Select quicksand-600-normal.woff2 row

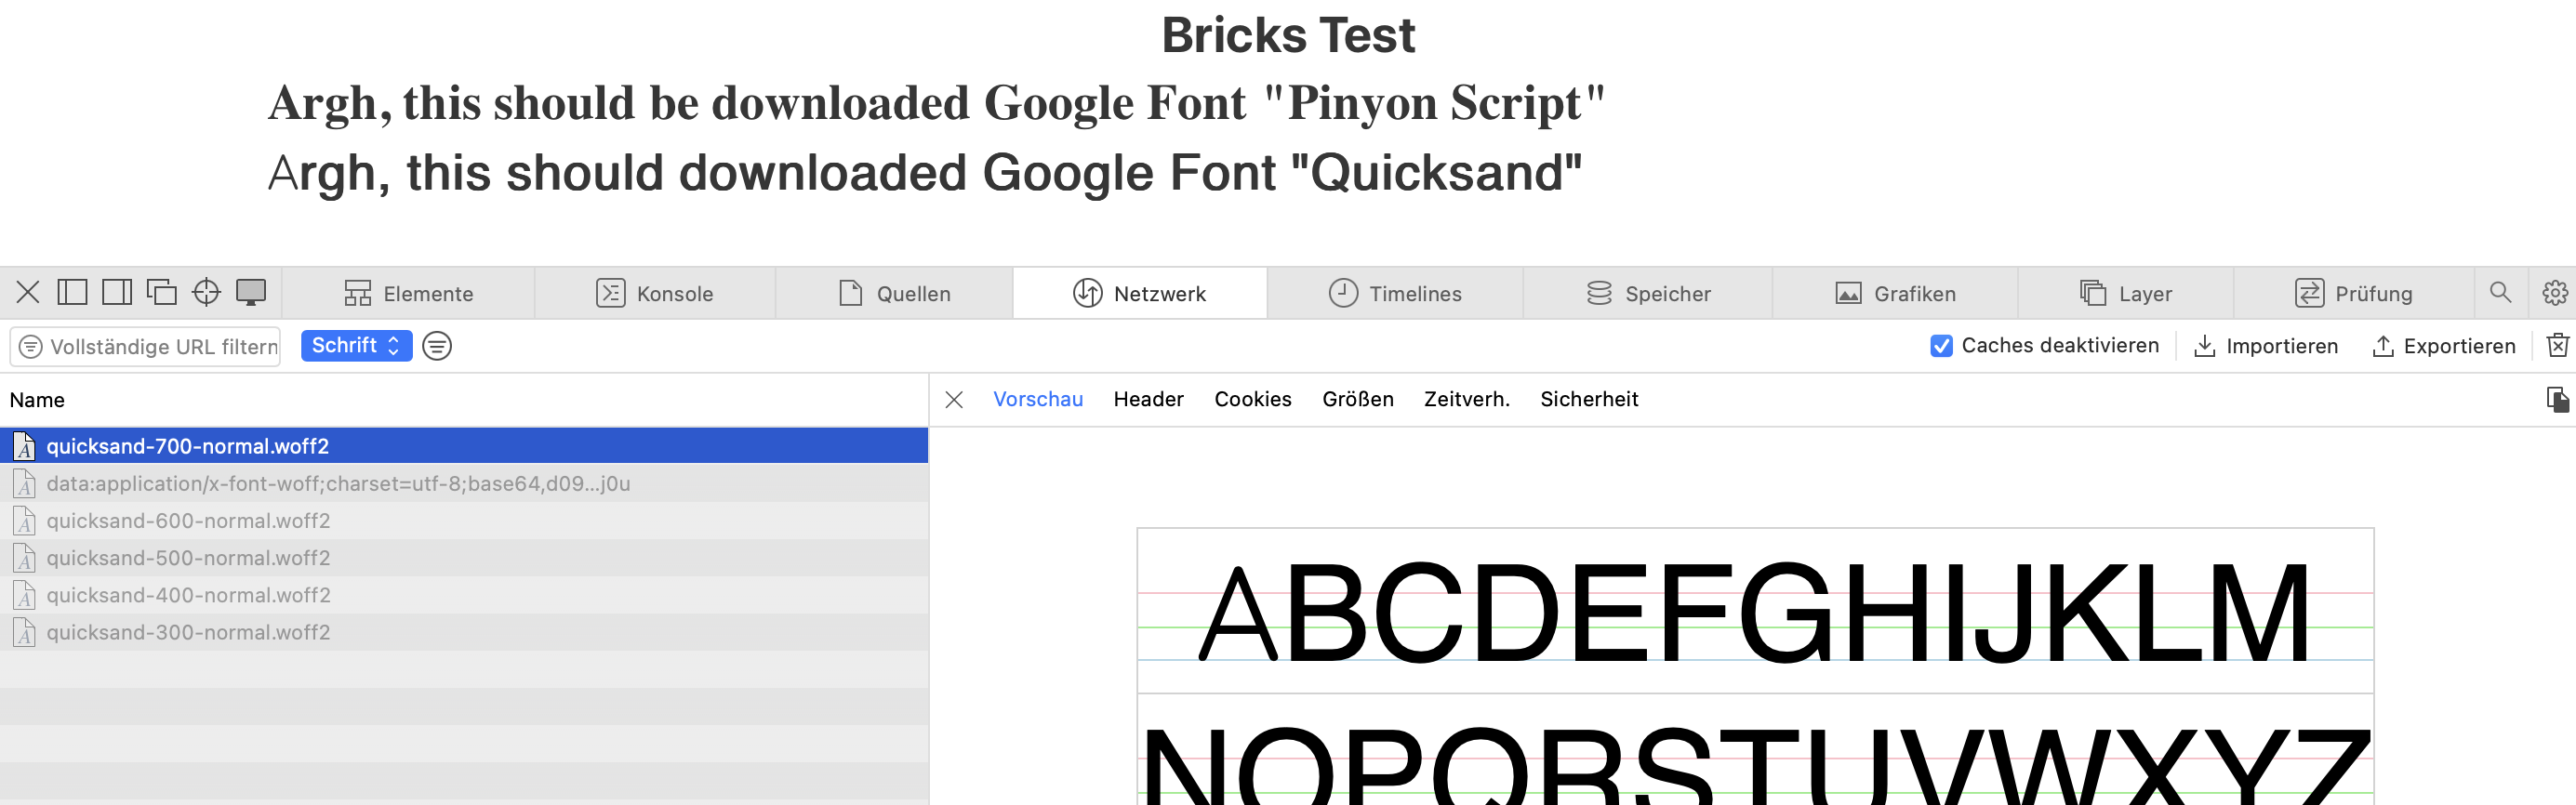click(464, 521)
